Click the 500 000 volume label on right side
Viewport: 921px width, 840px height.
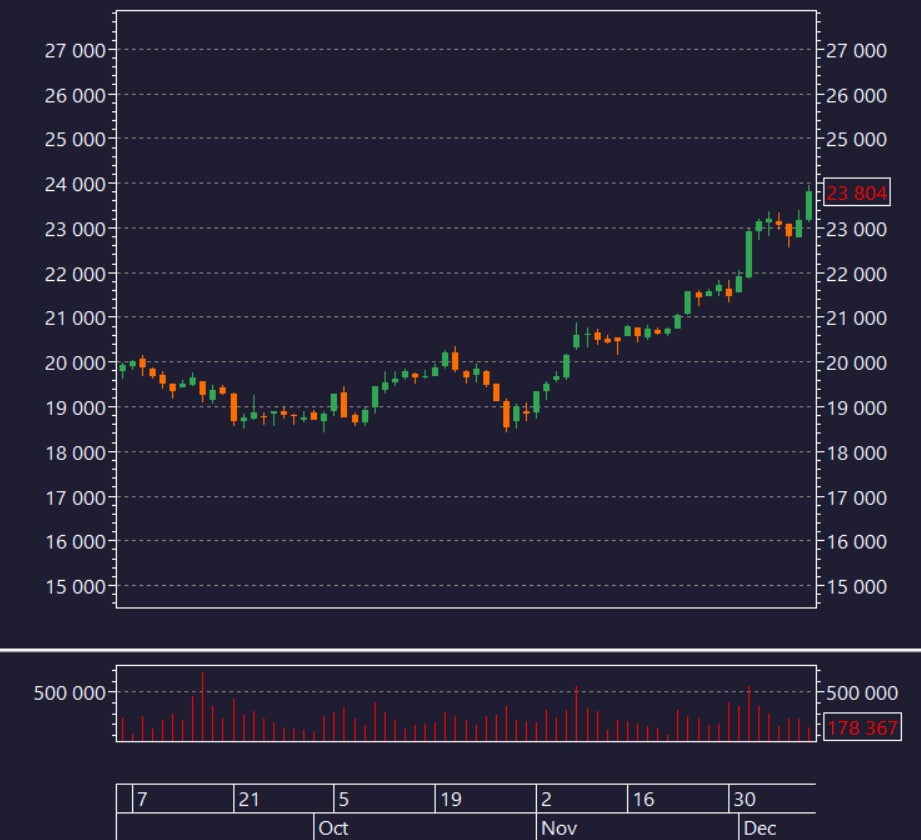(x=862, y=693)
